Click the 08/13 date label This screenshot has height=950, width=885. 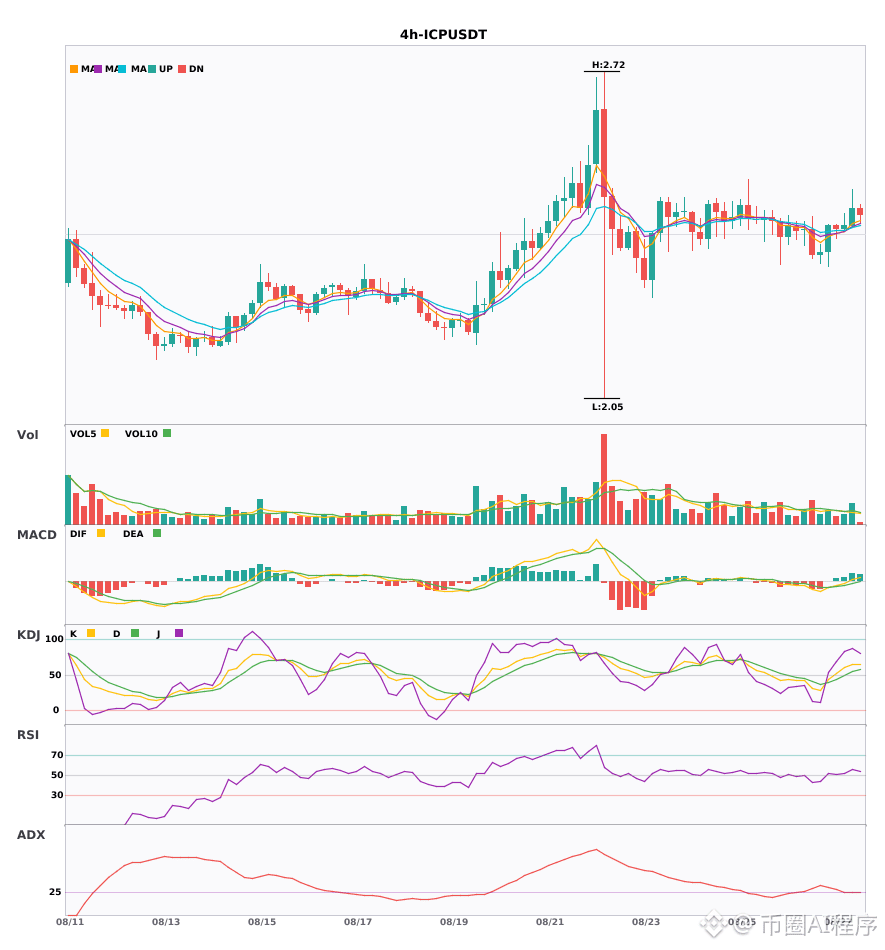click(166, 922)
